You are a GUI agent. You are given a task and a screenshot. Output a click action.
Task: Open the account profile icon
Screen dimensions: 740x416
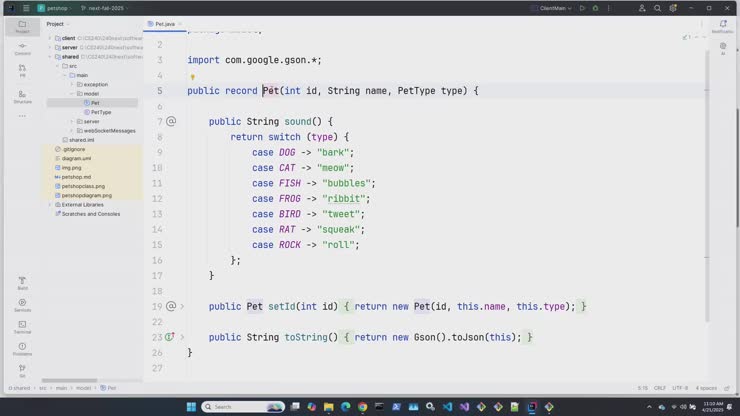coord(642,8)
